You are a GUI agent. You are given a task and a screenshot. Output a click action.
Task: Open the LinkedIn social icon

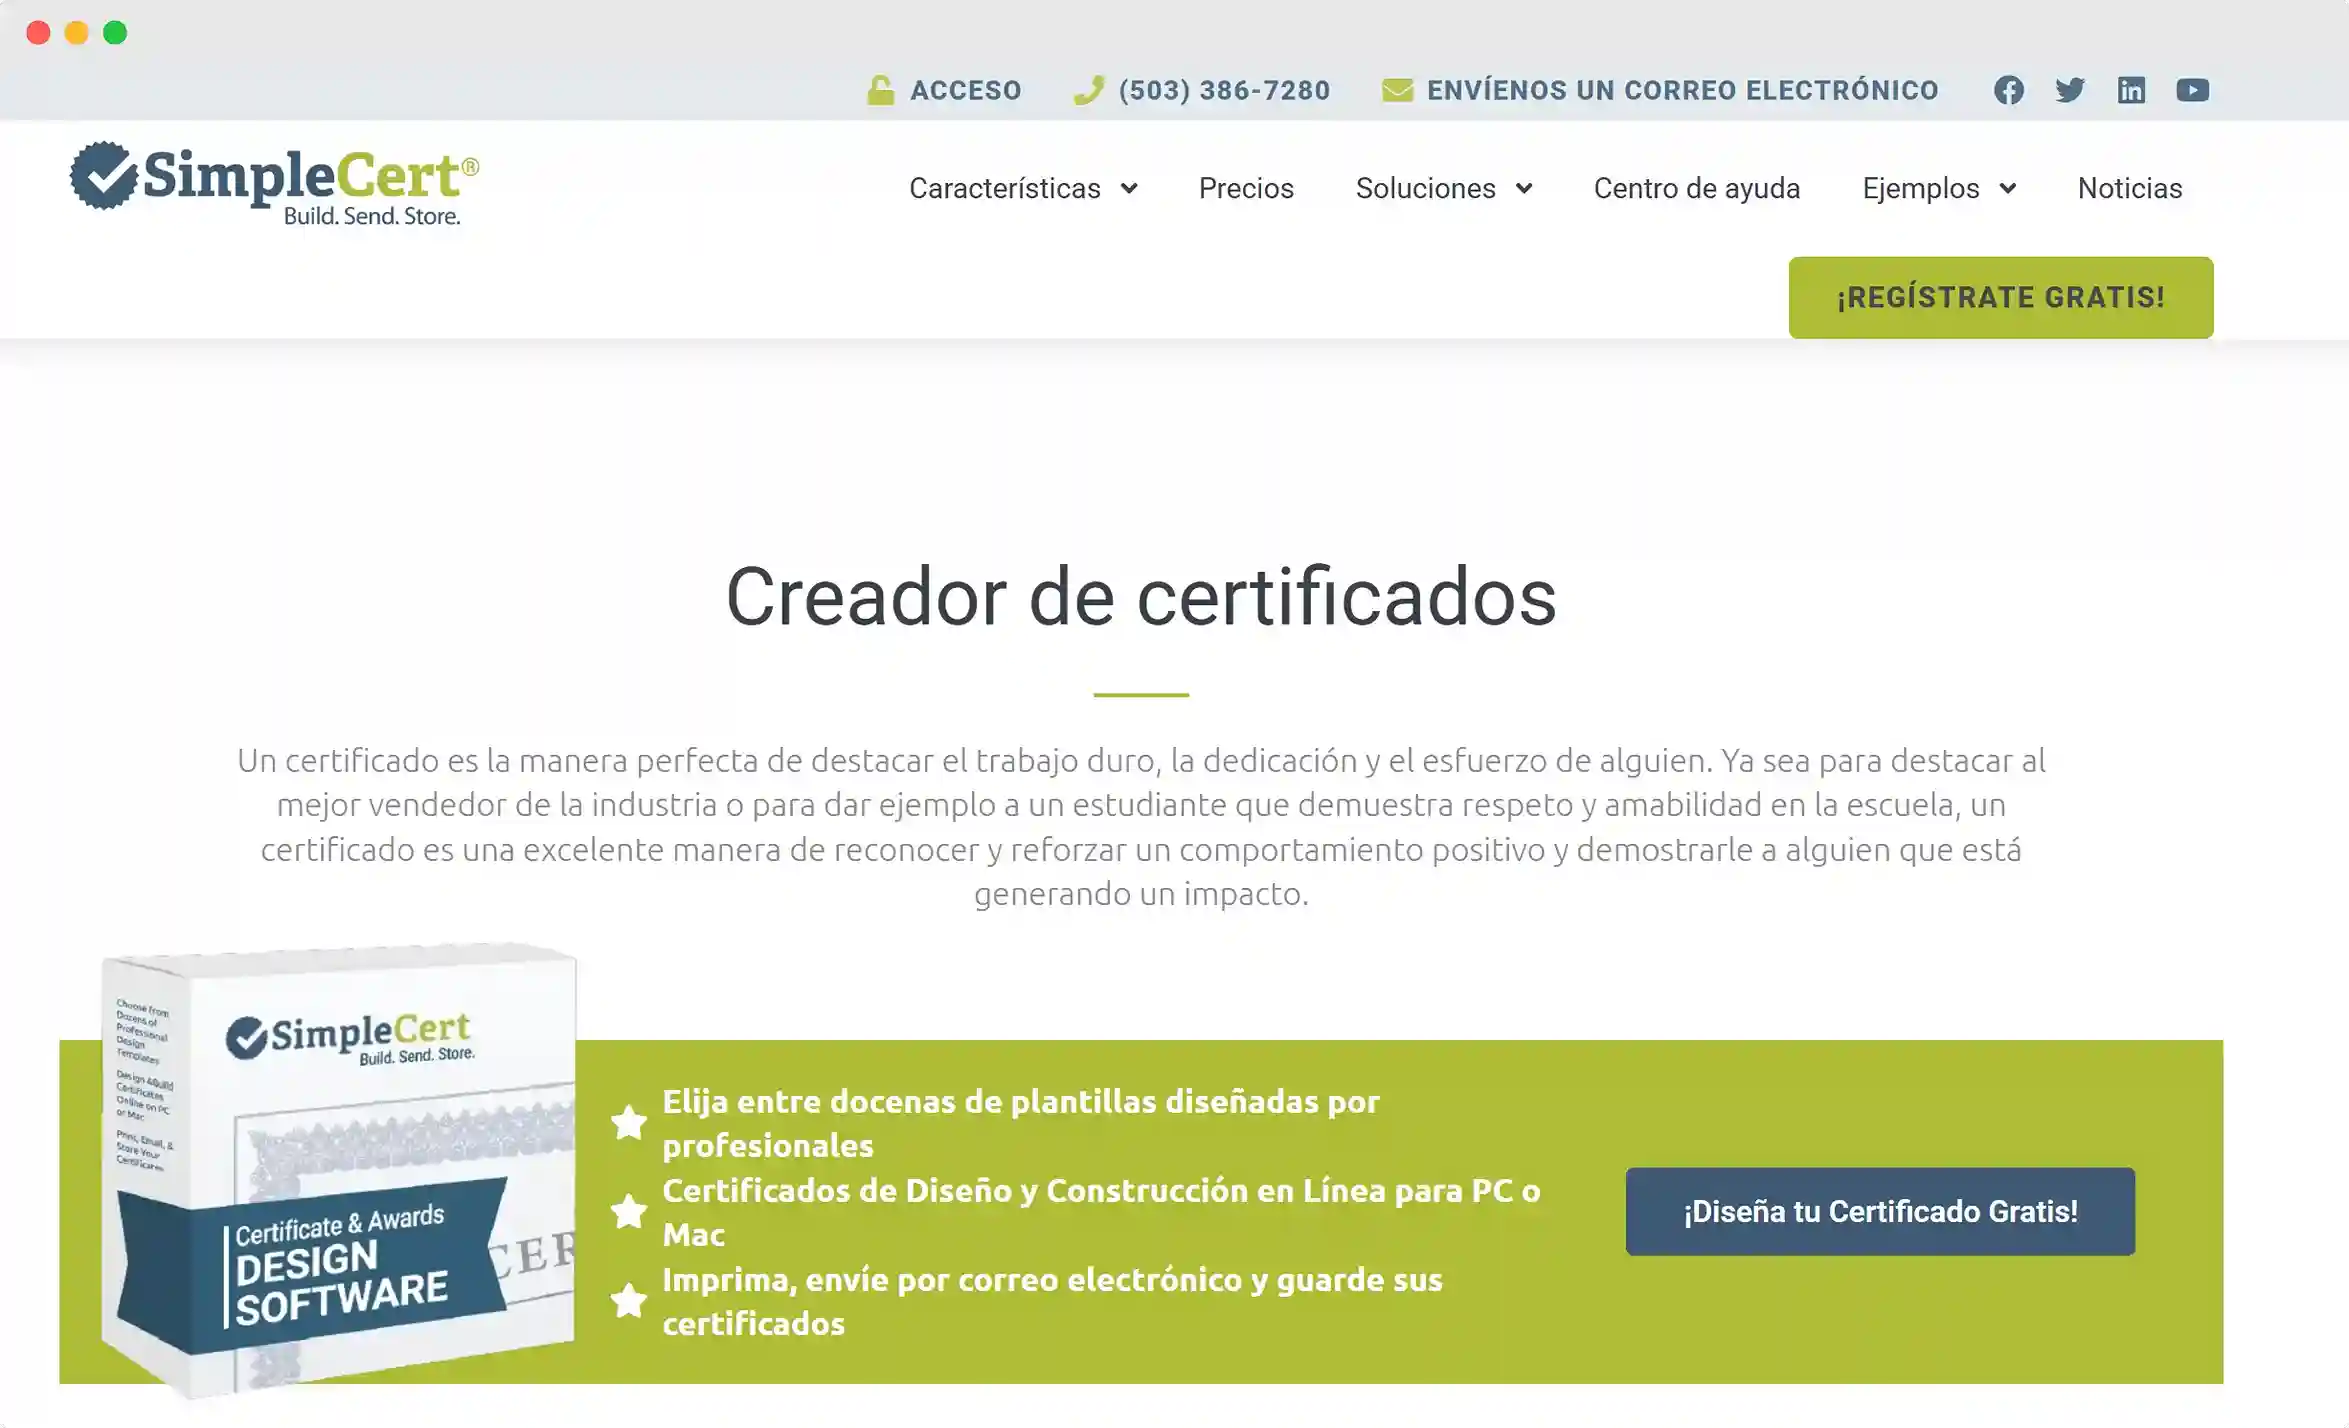(x=2131, y=90)
